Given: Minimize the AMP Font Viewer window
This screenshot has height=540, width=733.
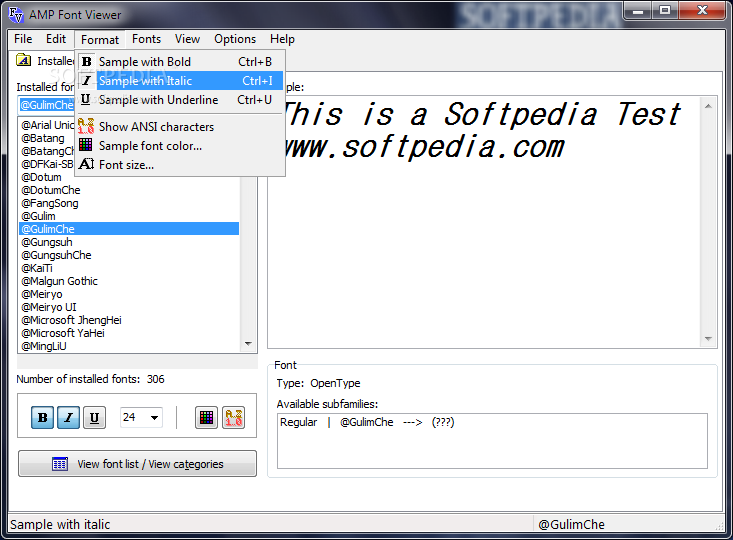Looking at the screenshot, I should [x=638, y=10].
